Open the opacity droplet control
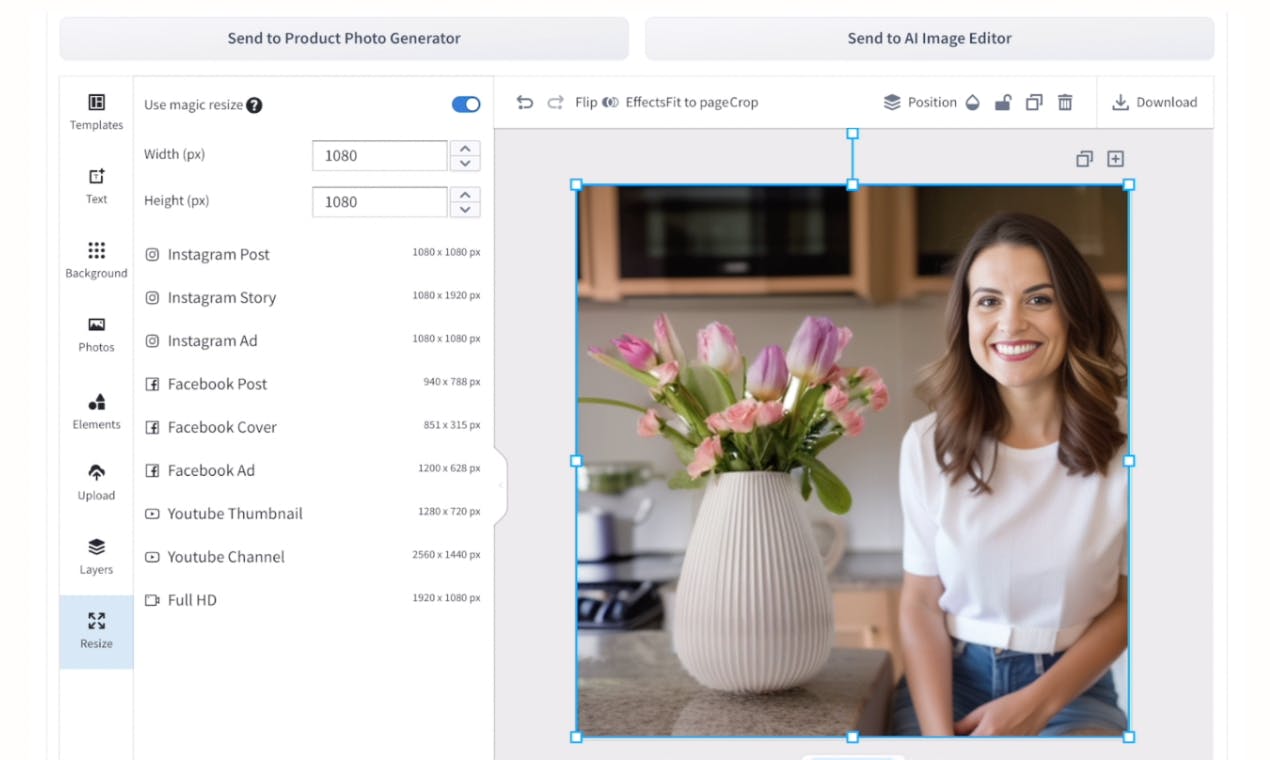The height and width of the screenshot is (760, 1270). click(972, 102)
